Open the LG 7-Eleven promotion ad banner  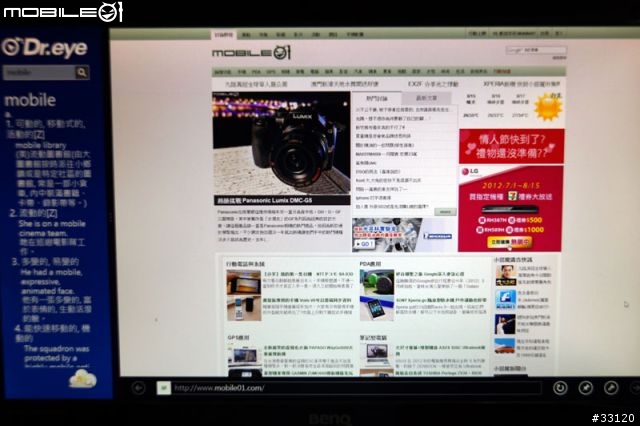click(x=510, y=209)
